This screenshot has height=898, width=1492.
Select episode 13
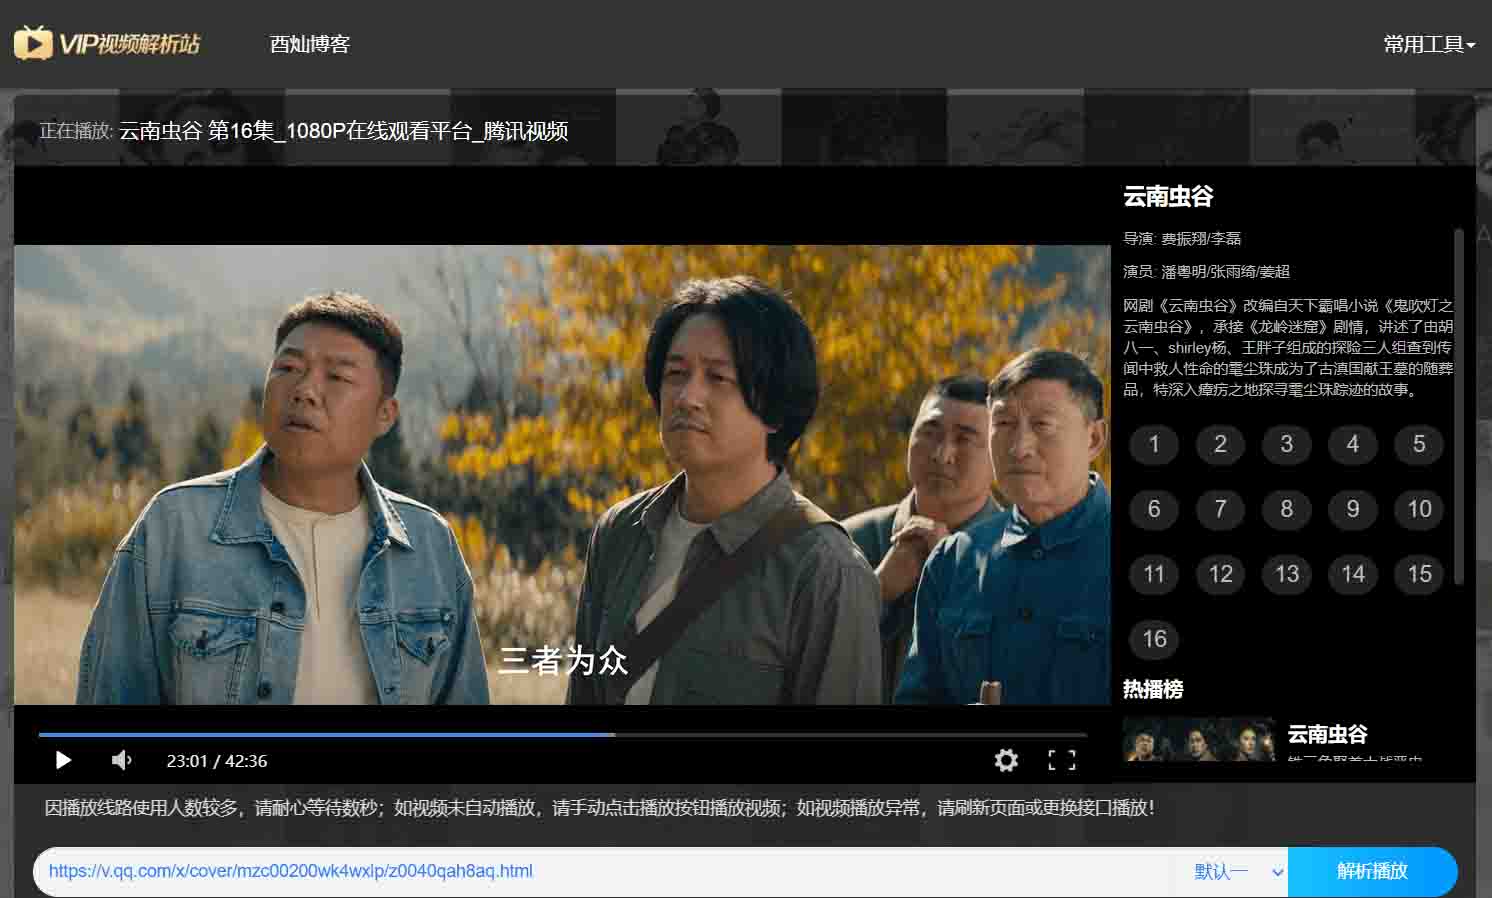coord(1287,574)
